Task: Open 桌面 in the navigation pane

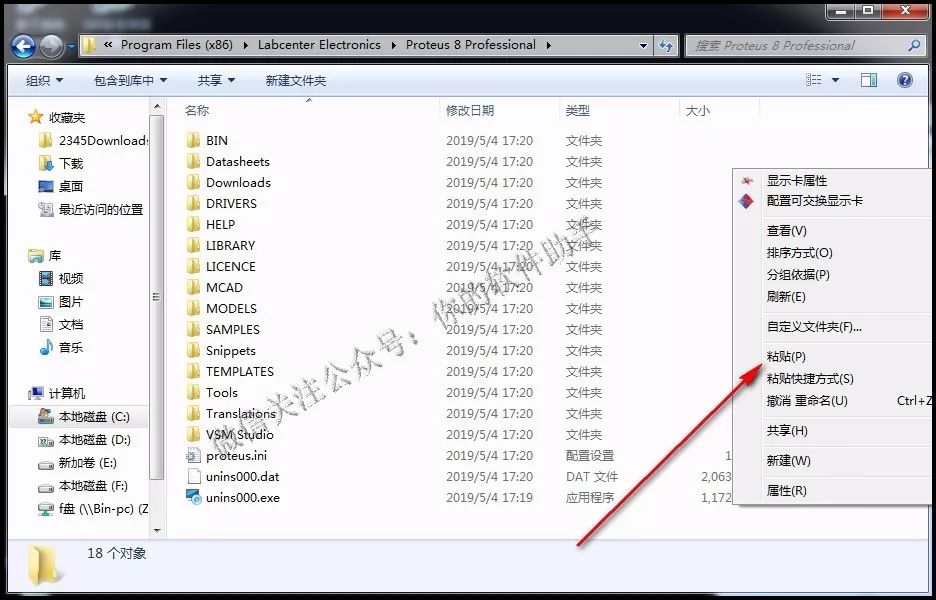Action: coord(60,186)
